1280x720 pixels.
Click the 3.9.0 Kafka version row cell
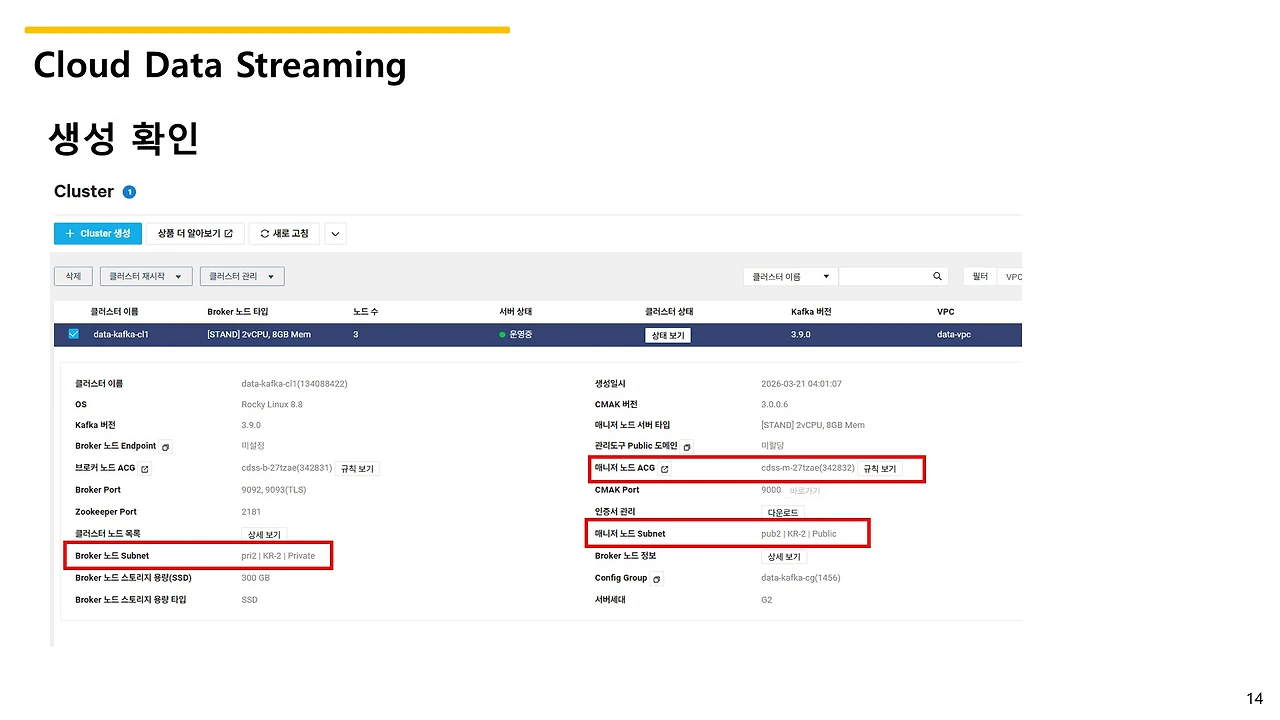point(801,334)
